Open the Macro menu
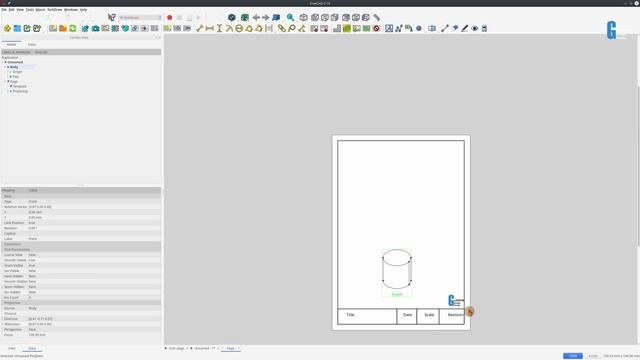The height and width of the screenshot is (360, 640). coord(40,9)
